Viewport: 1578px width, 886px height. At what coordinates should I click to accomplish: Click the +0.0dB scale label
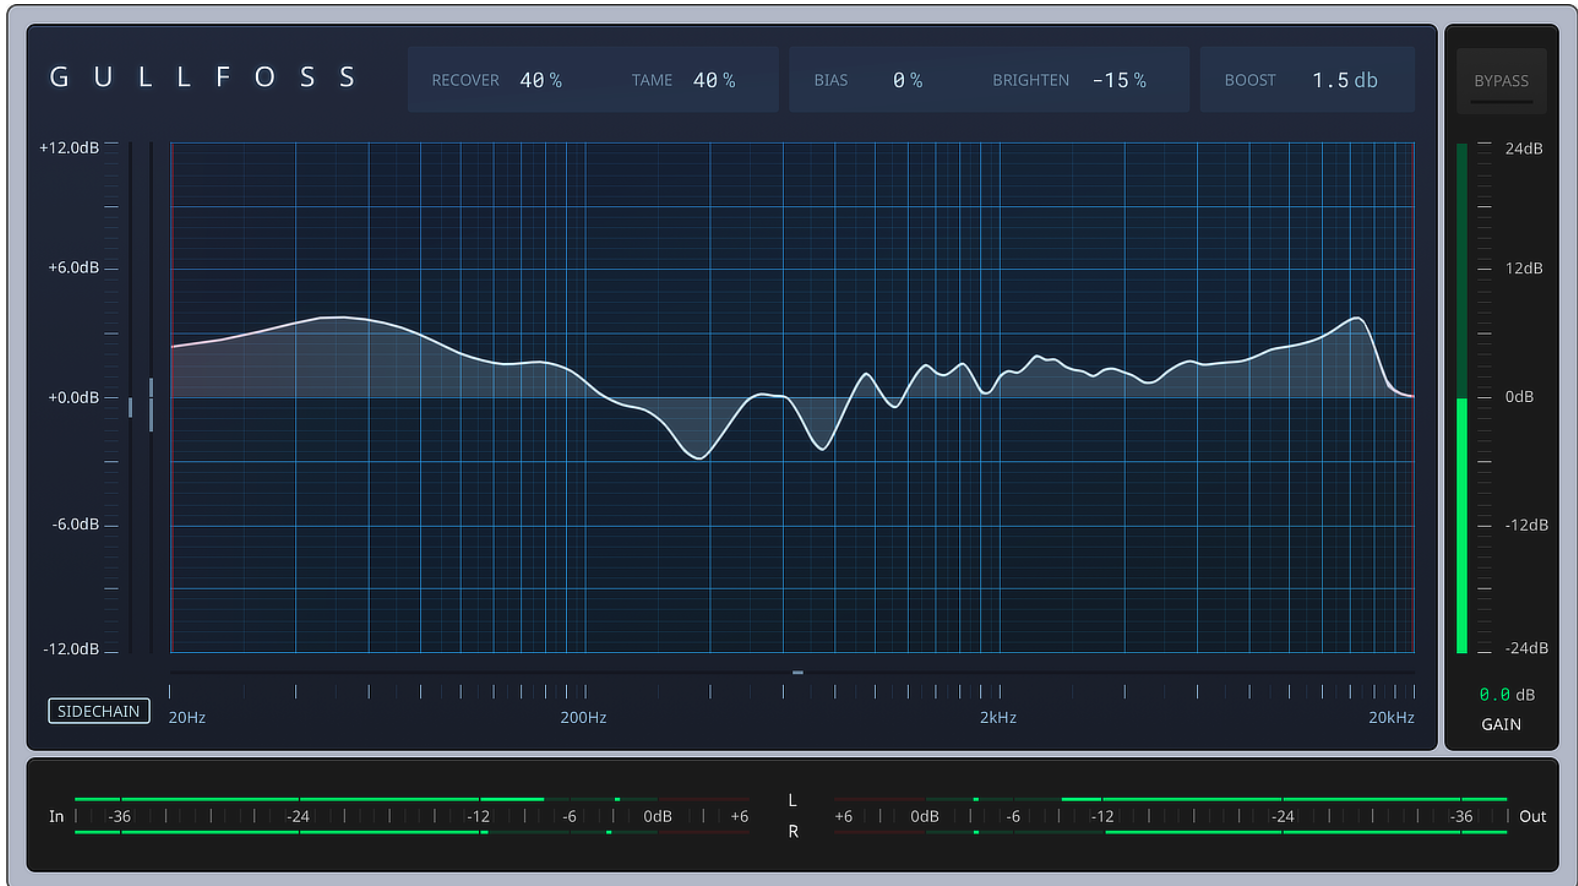point(73,398)
